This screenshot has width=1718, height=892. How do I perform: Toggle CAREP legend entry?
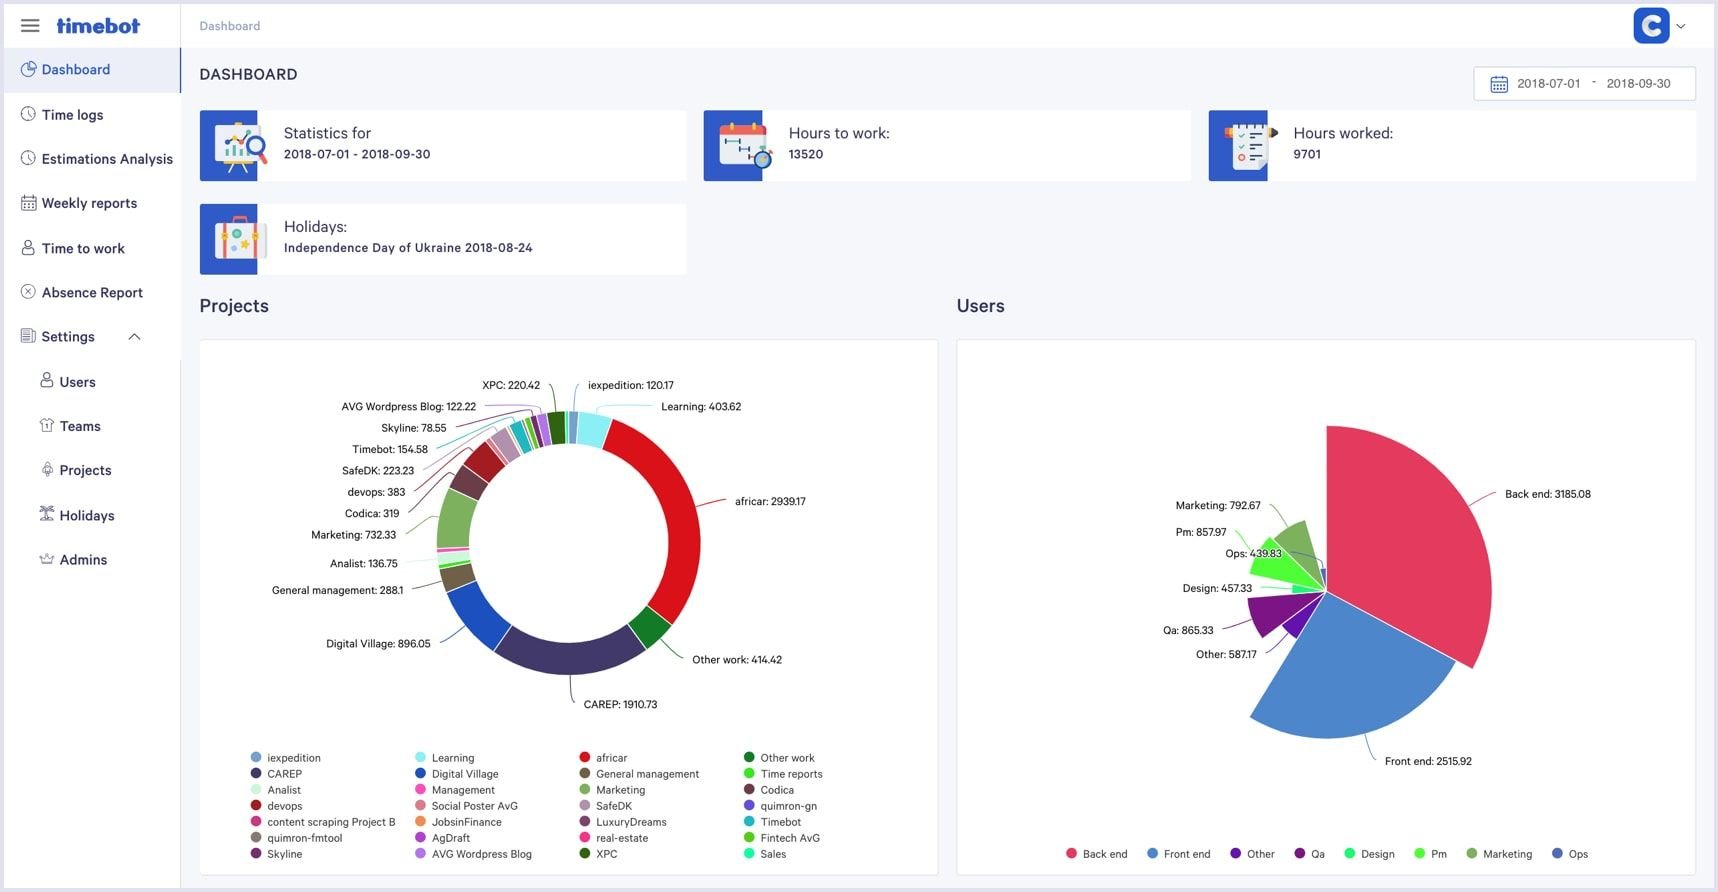click(x=276, y=774)
